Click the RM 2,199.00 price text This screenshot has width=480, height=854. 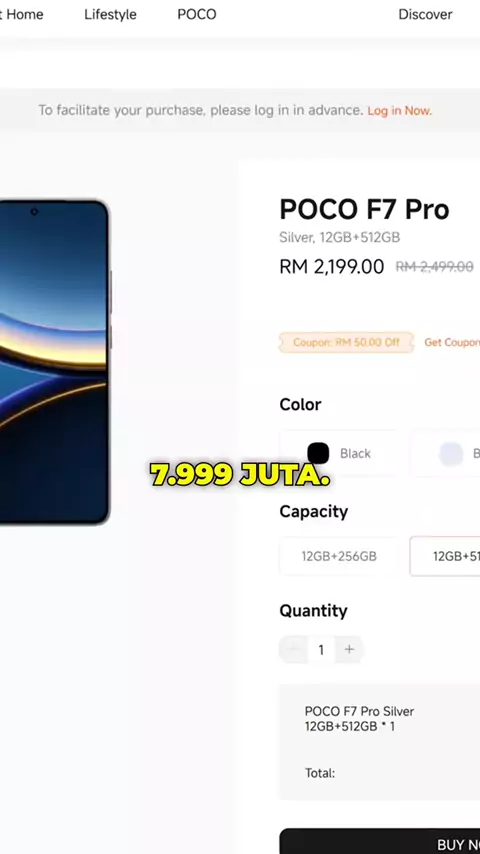tap(332, 266)
